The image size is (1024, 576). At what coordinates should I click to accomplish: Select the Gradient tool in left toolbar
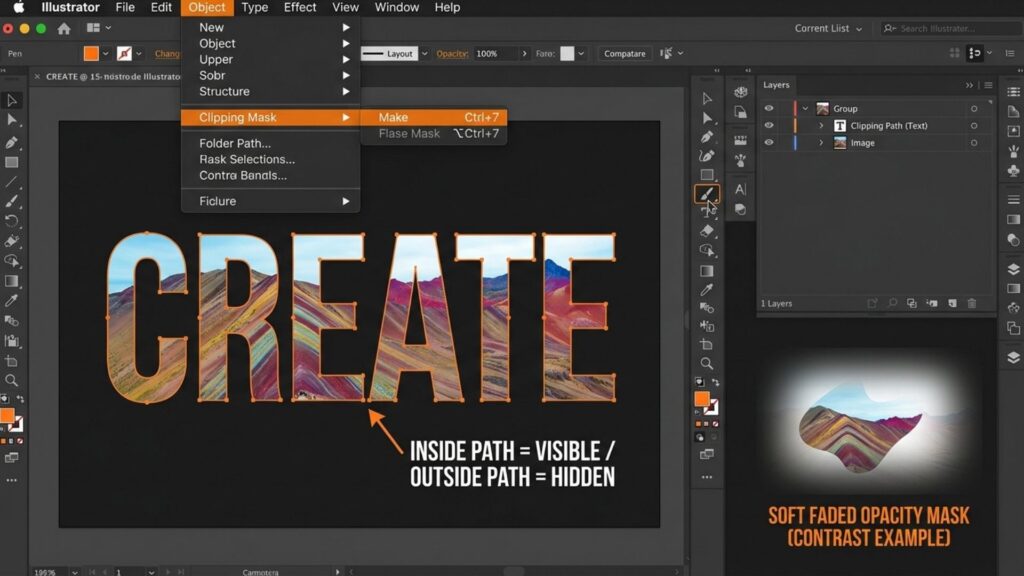pos(12,281)
